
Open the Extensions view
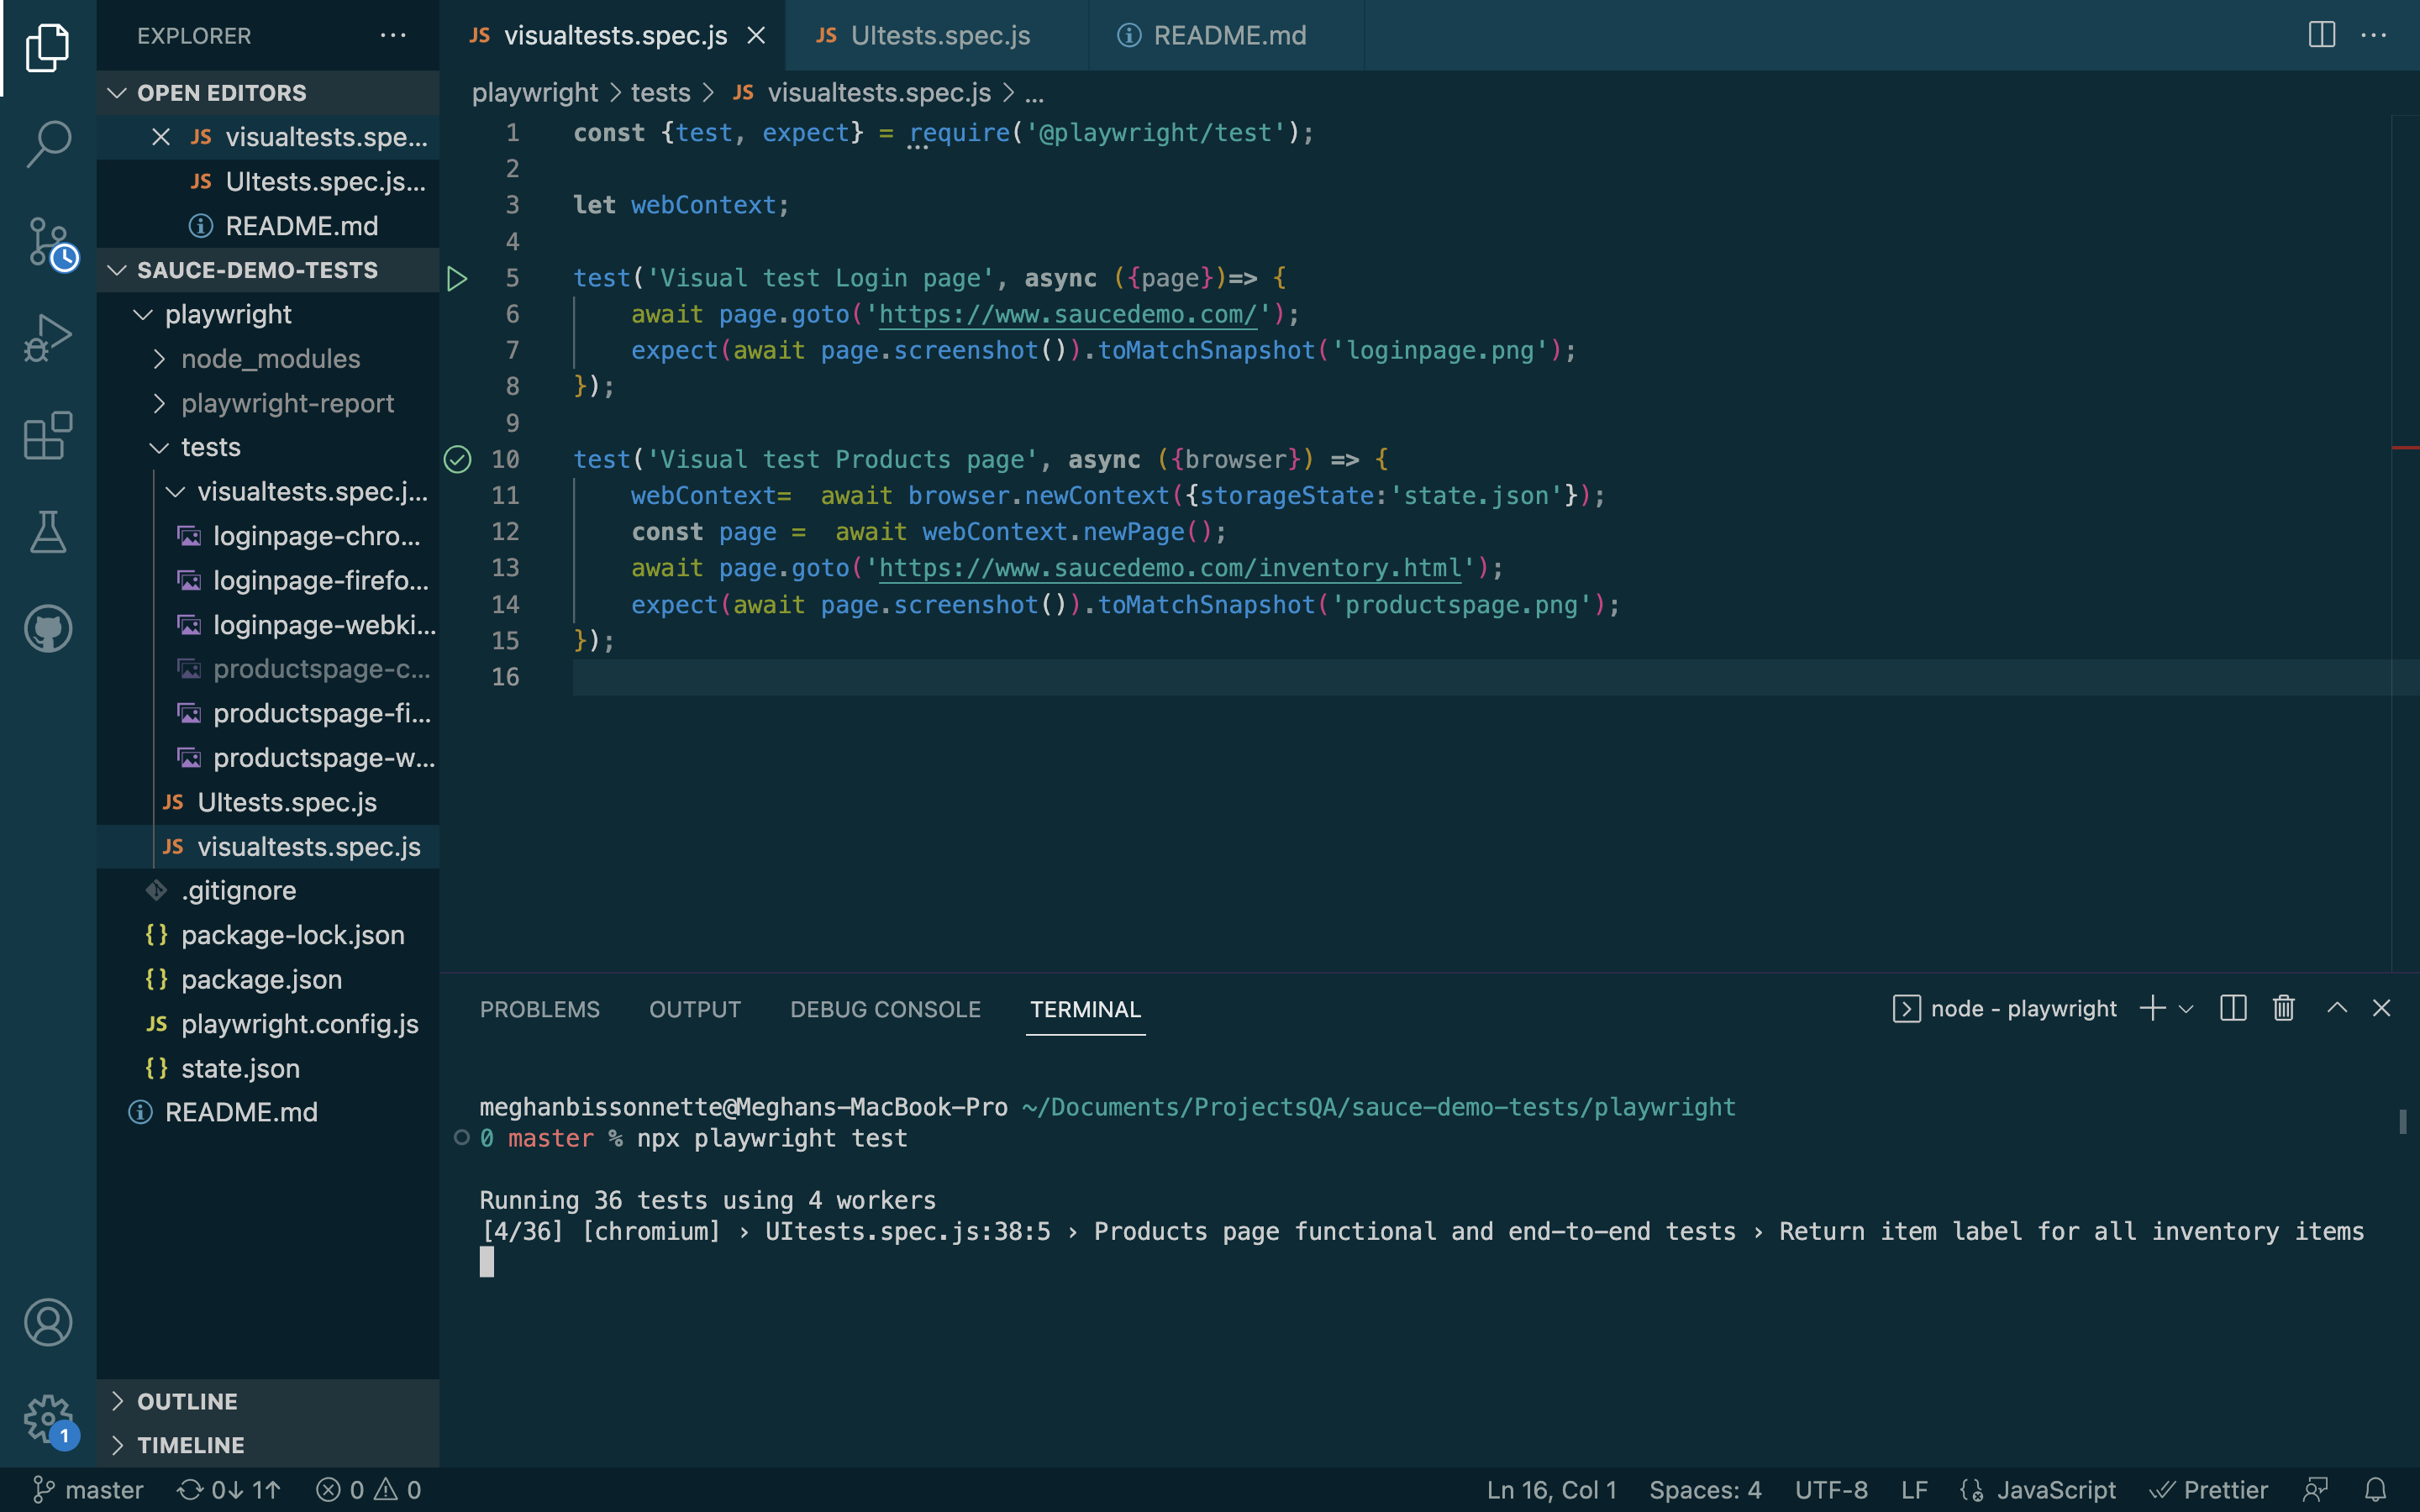(x=48, y=436)
